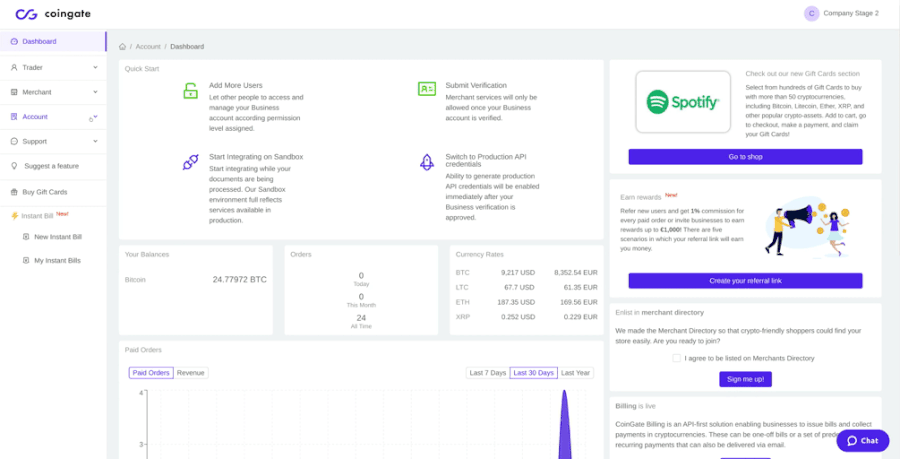Show Last 7 Days in chart

(488, 373)
